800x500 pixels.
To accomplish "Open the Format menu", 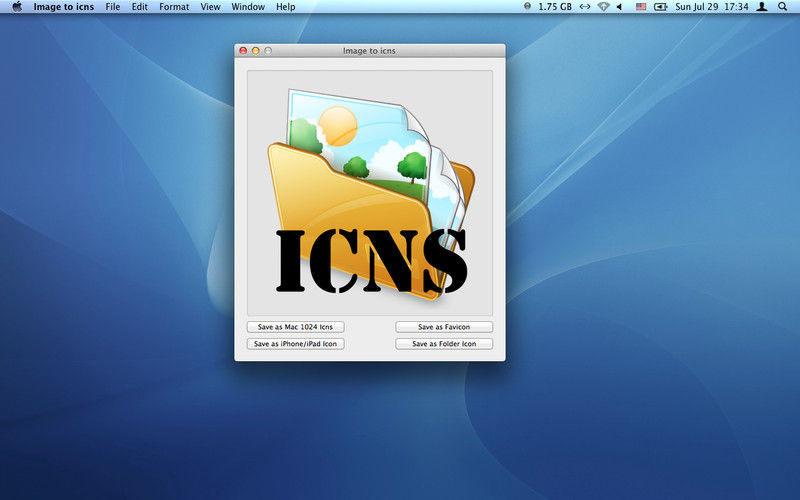I will click(174, 7).
